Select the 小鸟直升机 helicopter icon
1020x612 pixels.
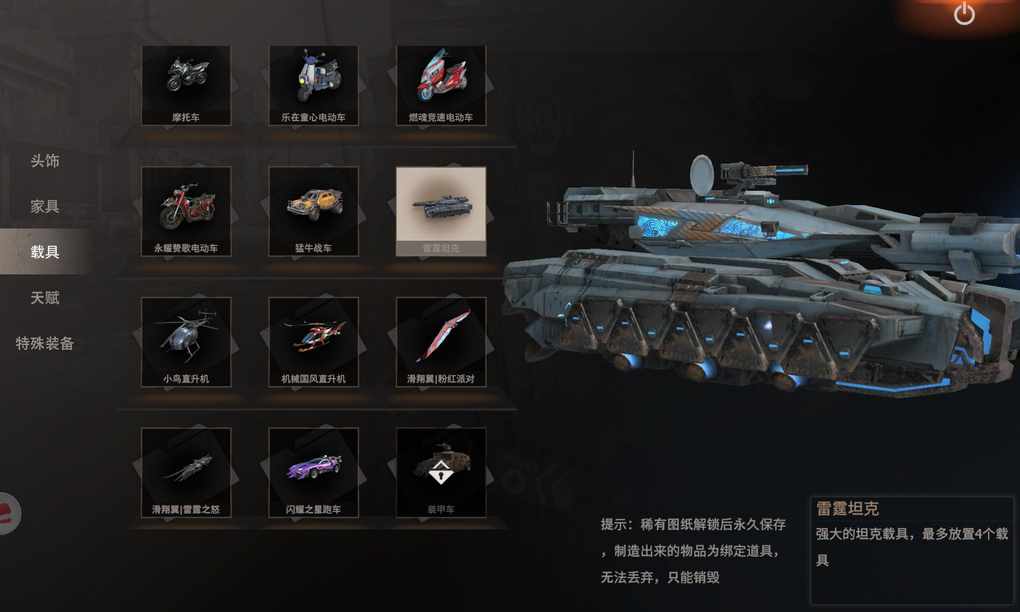point(186,342)
